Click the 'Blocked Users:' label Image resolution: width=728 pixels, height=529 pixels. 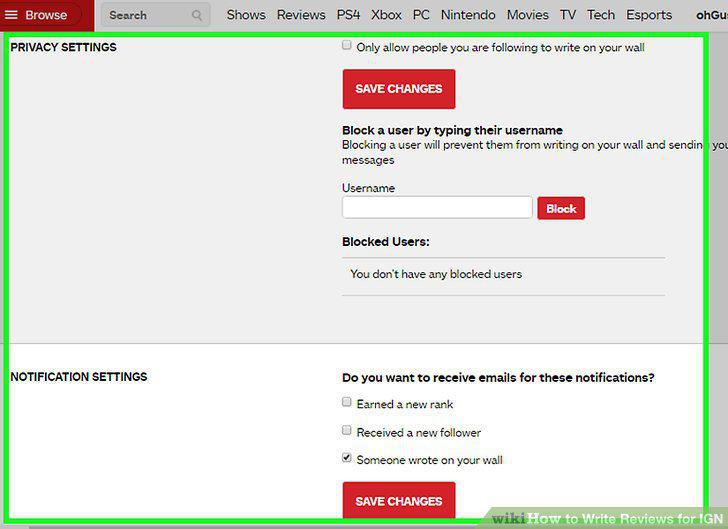pyautogui.click(x=386, y=242)
